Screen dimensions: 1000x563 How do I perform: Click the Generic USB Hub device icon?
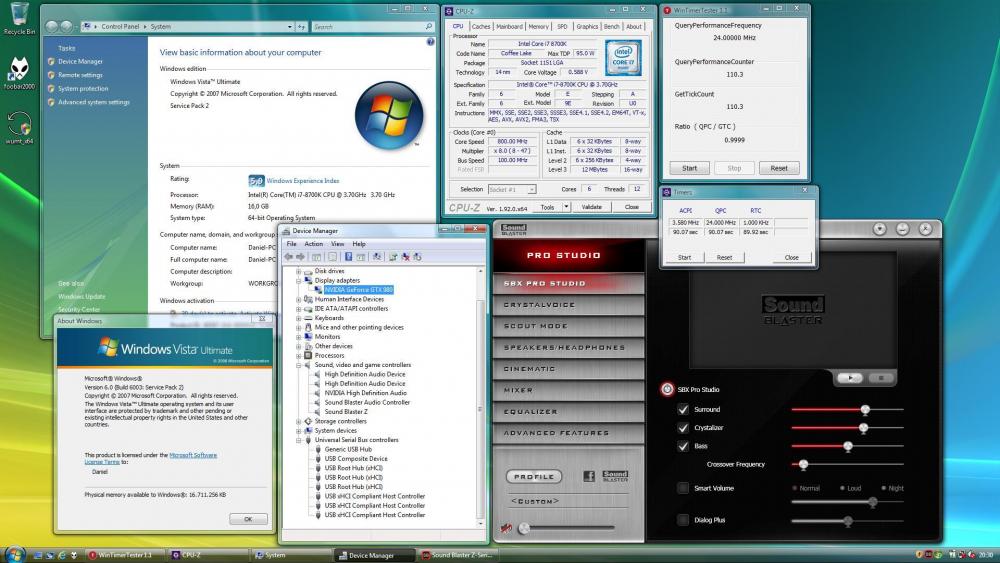[x=317, y=450]
